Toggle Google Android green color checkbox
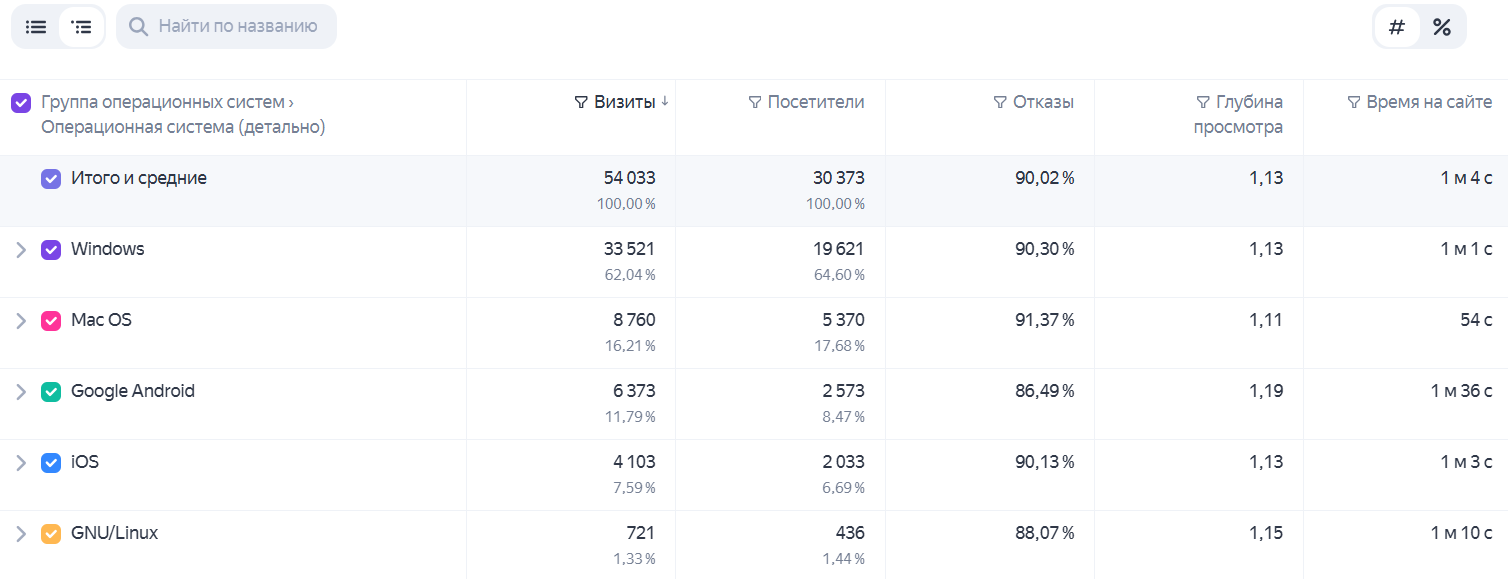The width and height of the screenshot is (1508, 579). 51,392
